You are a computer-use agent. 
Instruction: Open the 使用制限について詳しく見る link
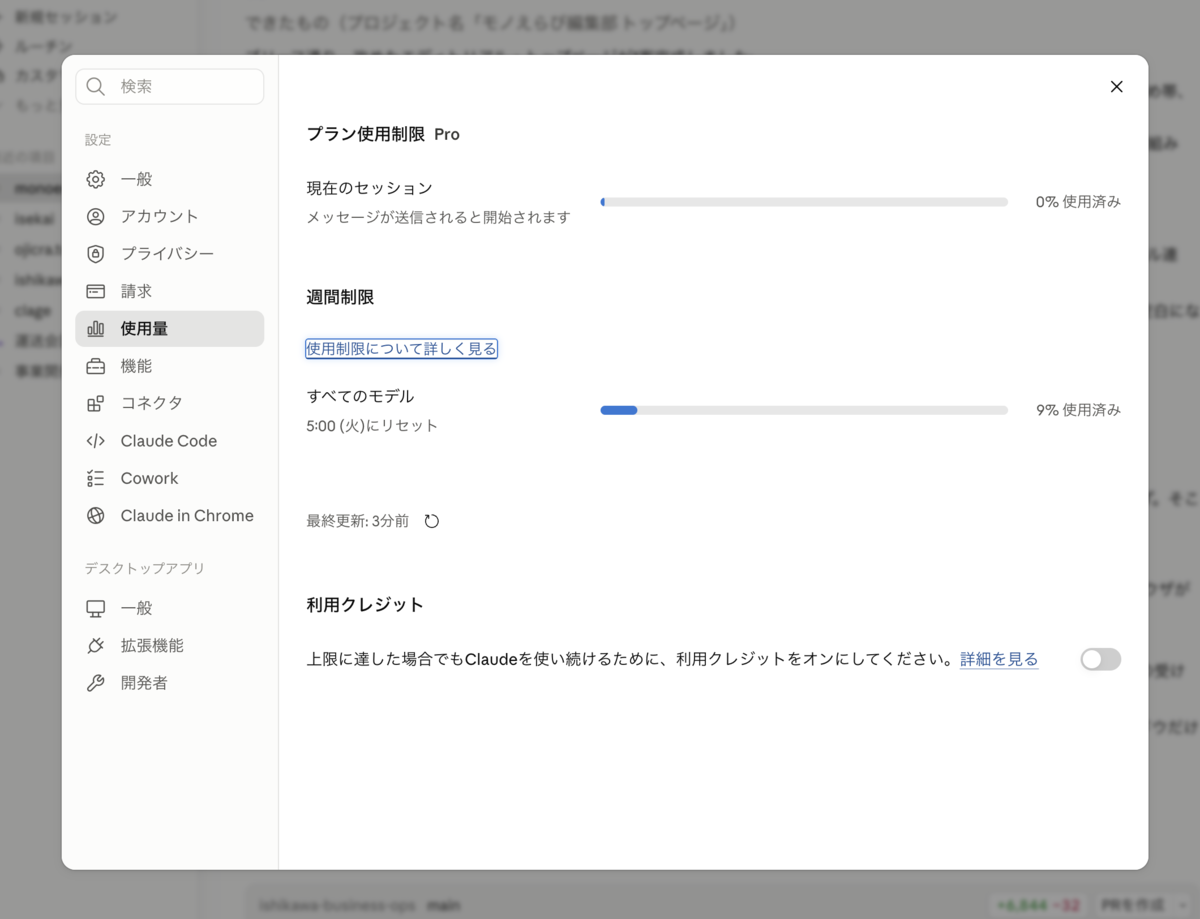click(401, 349)
